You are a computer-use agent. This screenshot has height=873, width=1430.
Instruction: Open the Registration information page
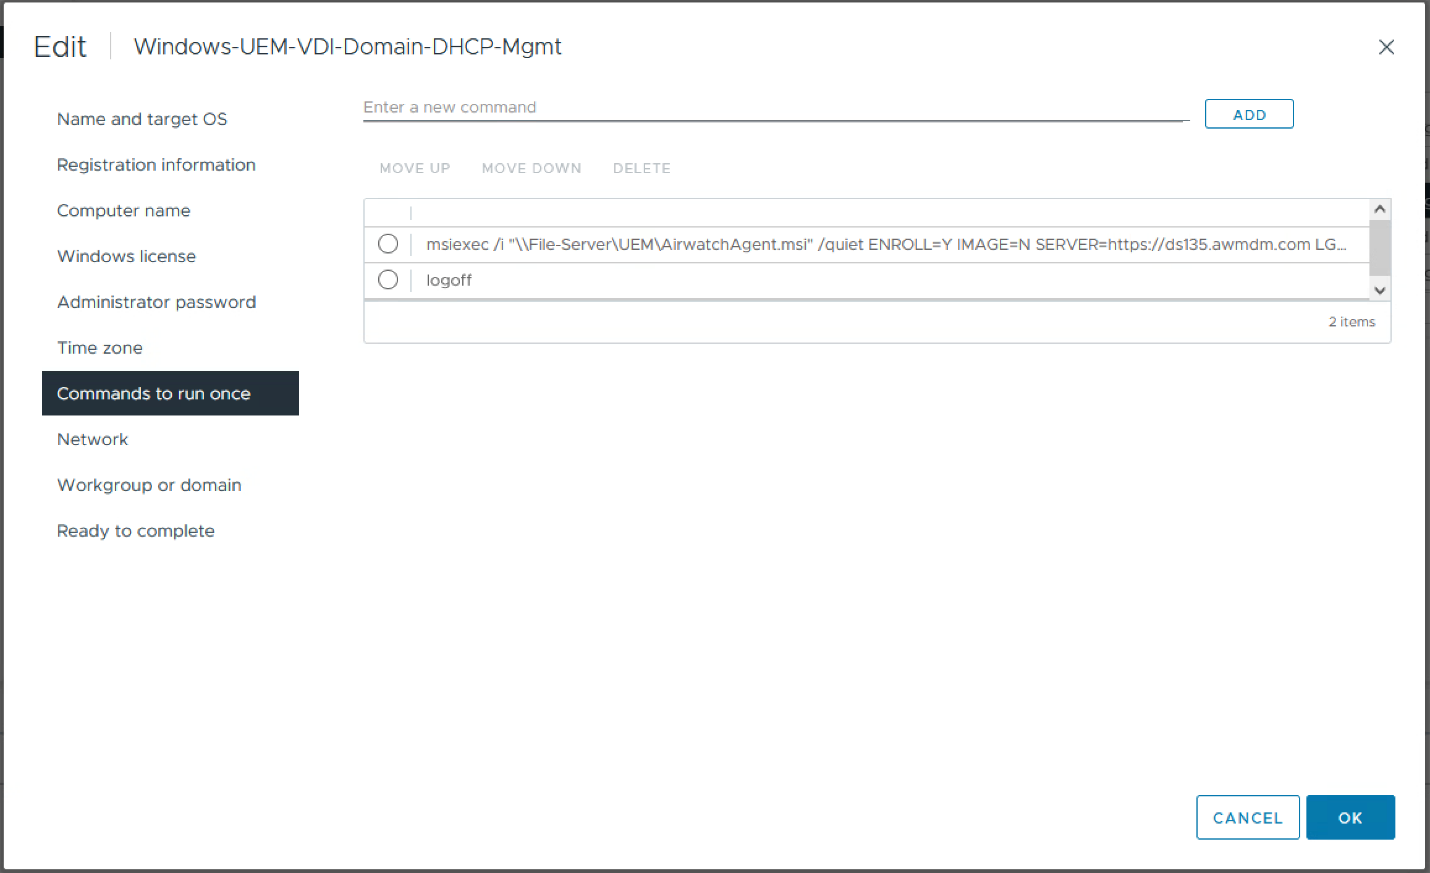pyautogui.click(x=156, y=165)
